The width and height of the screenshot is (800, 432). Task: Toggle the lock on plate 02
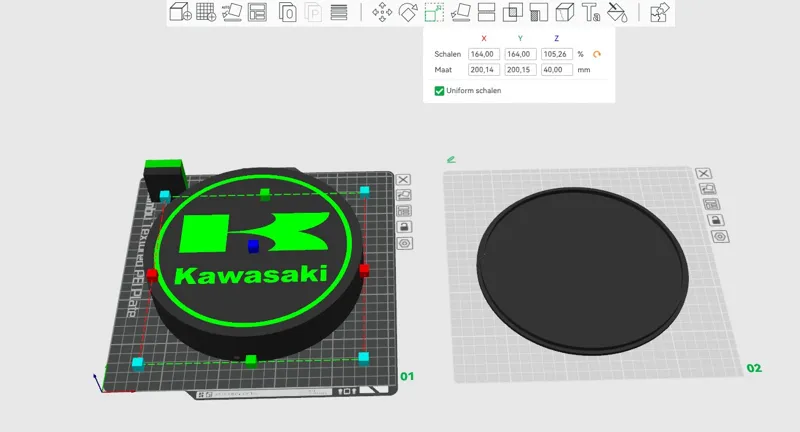pyautogui.click(x=715, y=220)
